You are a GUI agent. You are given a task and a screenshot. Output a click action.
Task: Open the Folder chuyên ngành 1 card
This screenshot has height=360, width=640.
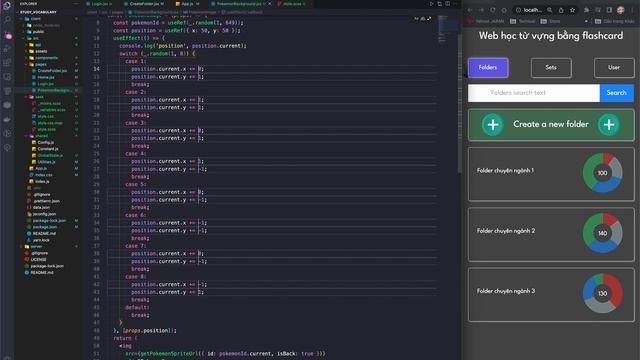click(551, 174)
